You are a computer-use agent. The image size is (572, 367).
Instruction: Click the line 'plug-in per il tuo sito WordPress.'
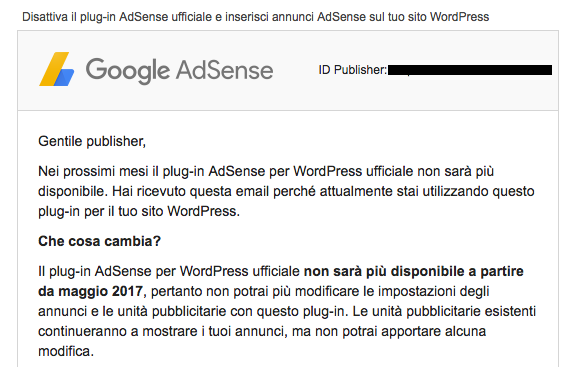tap(139, 212)
